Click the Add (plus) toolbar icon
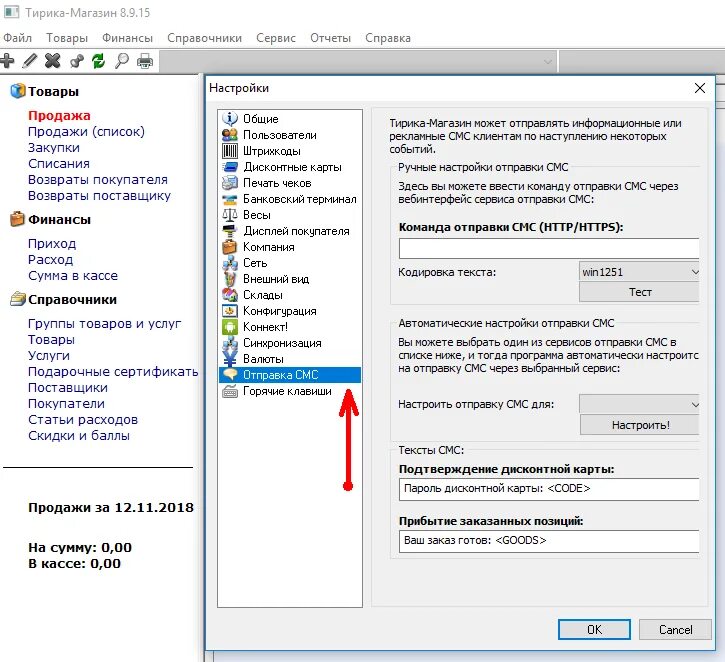 point(7,61)
